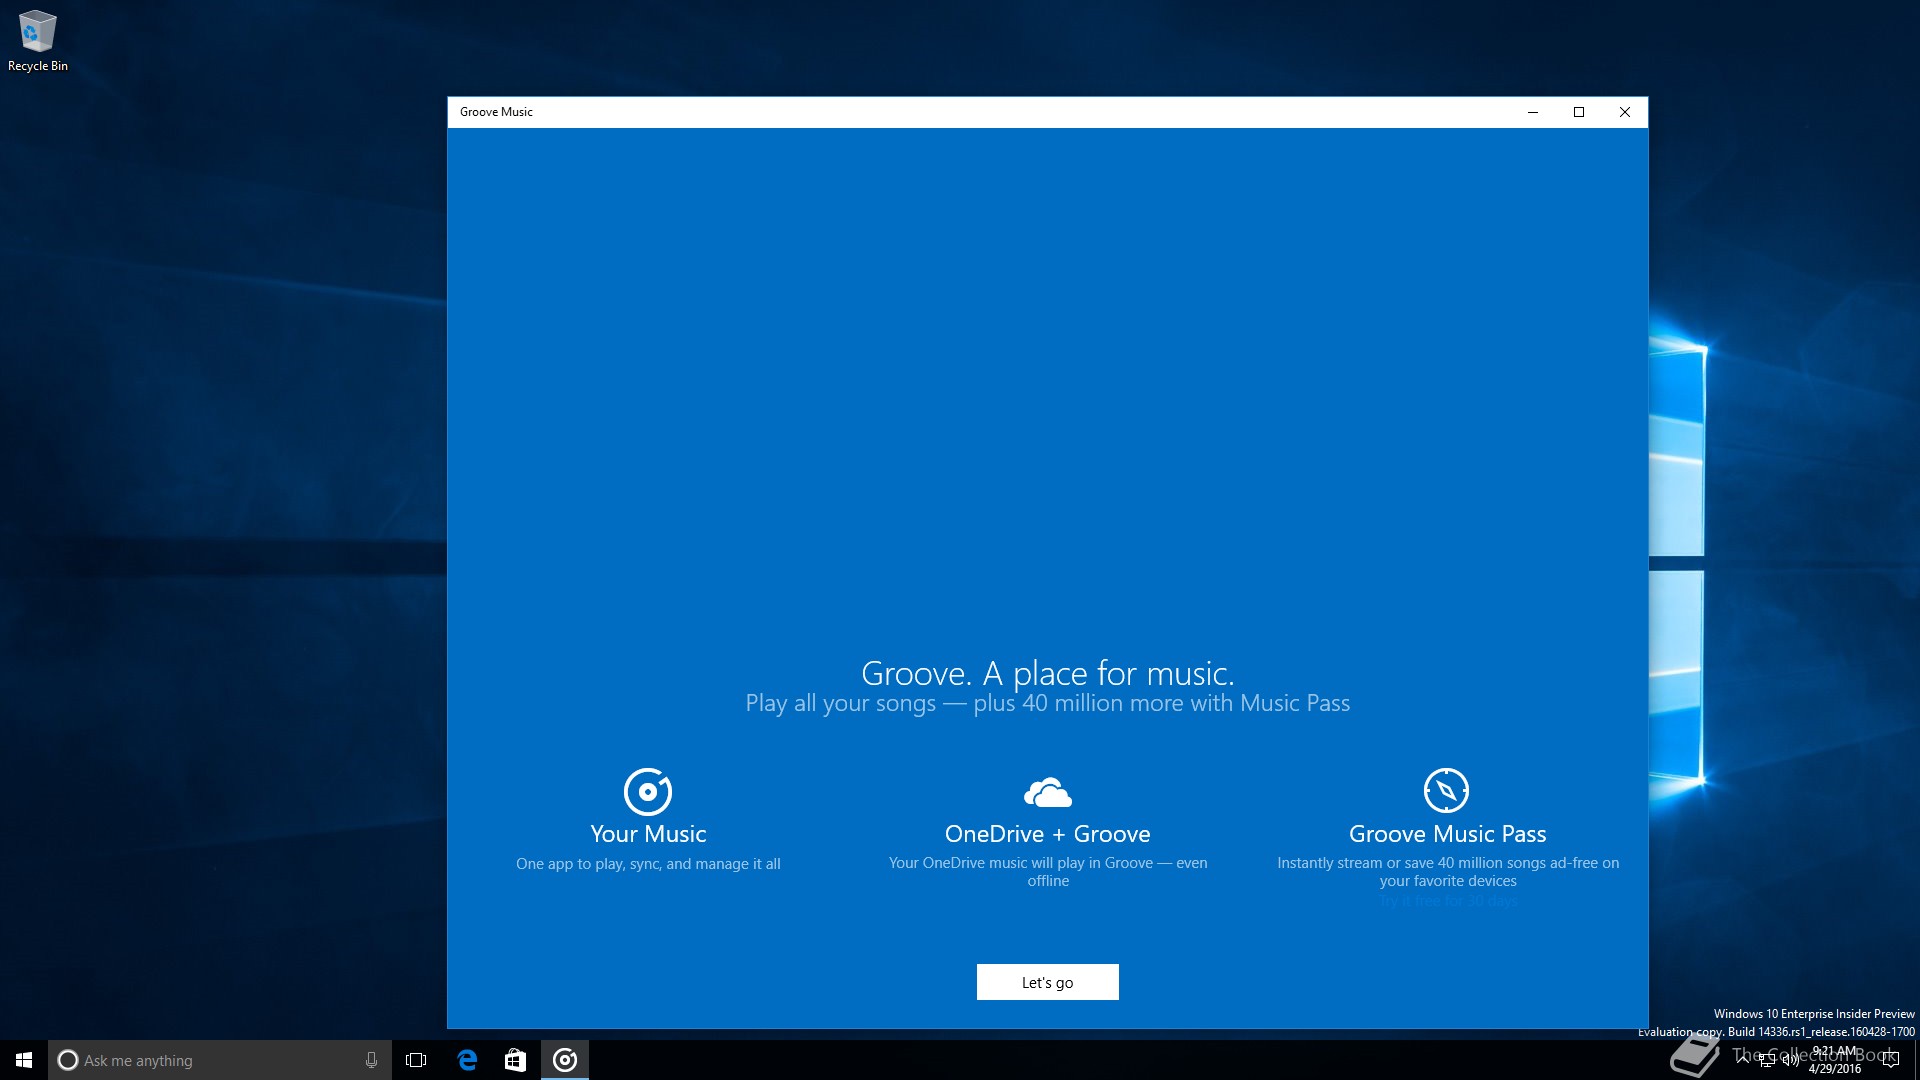1920x1080 pixels.
Task: Click the Groove Music Pass compass icon
Action: 1446,791
